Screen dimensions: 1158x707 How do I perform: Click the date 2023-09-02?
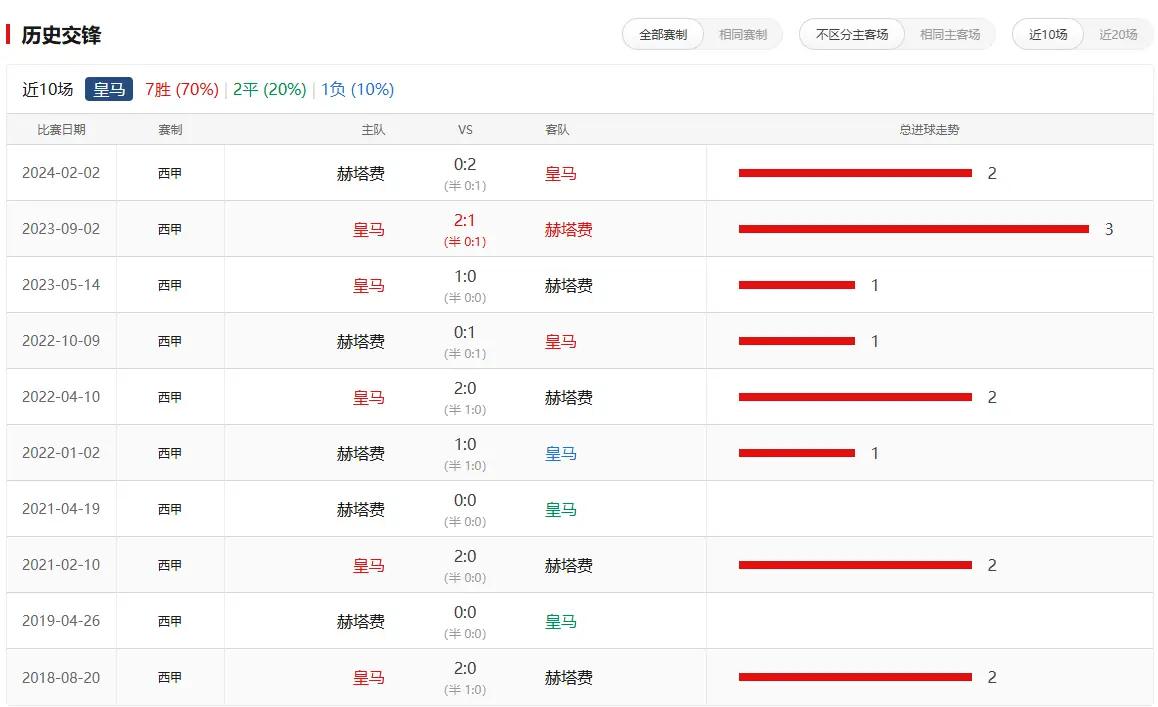[x=61, y=229]
